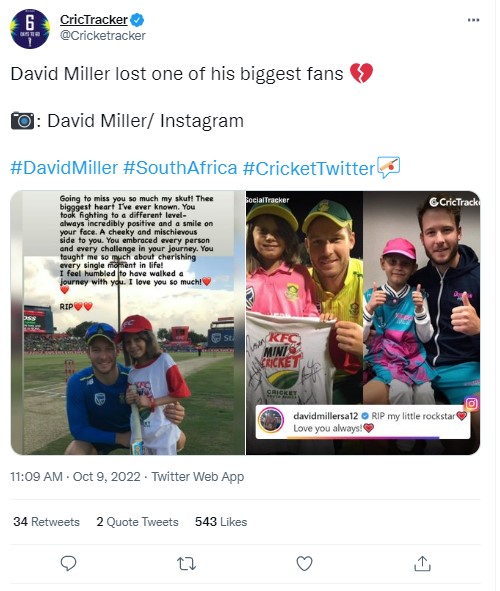
Task: View the 2 Quote Tweets list
Action: tap(138, 522)
